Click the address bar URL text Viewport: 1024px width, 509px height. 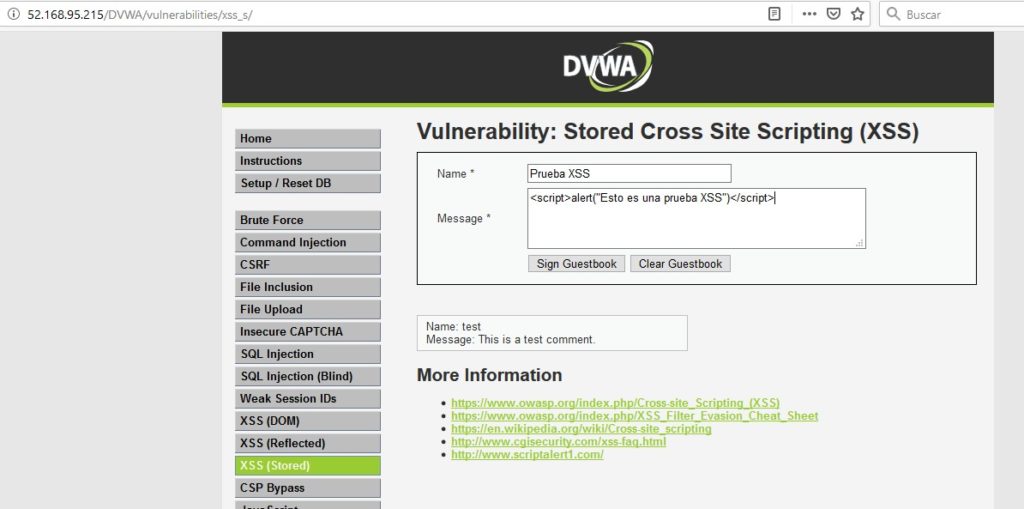140,14
